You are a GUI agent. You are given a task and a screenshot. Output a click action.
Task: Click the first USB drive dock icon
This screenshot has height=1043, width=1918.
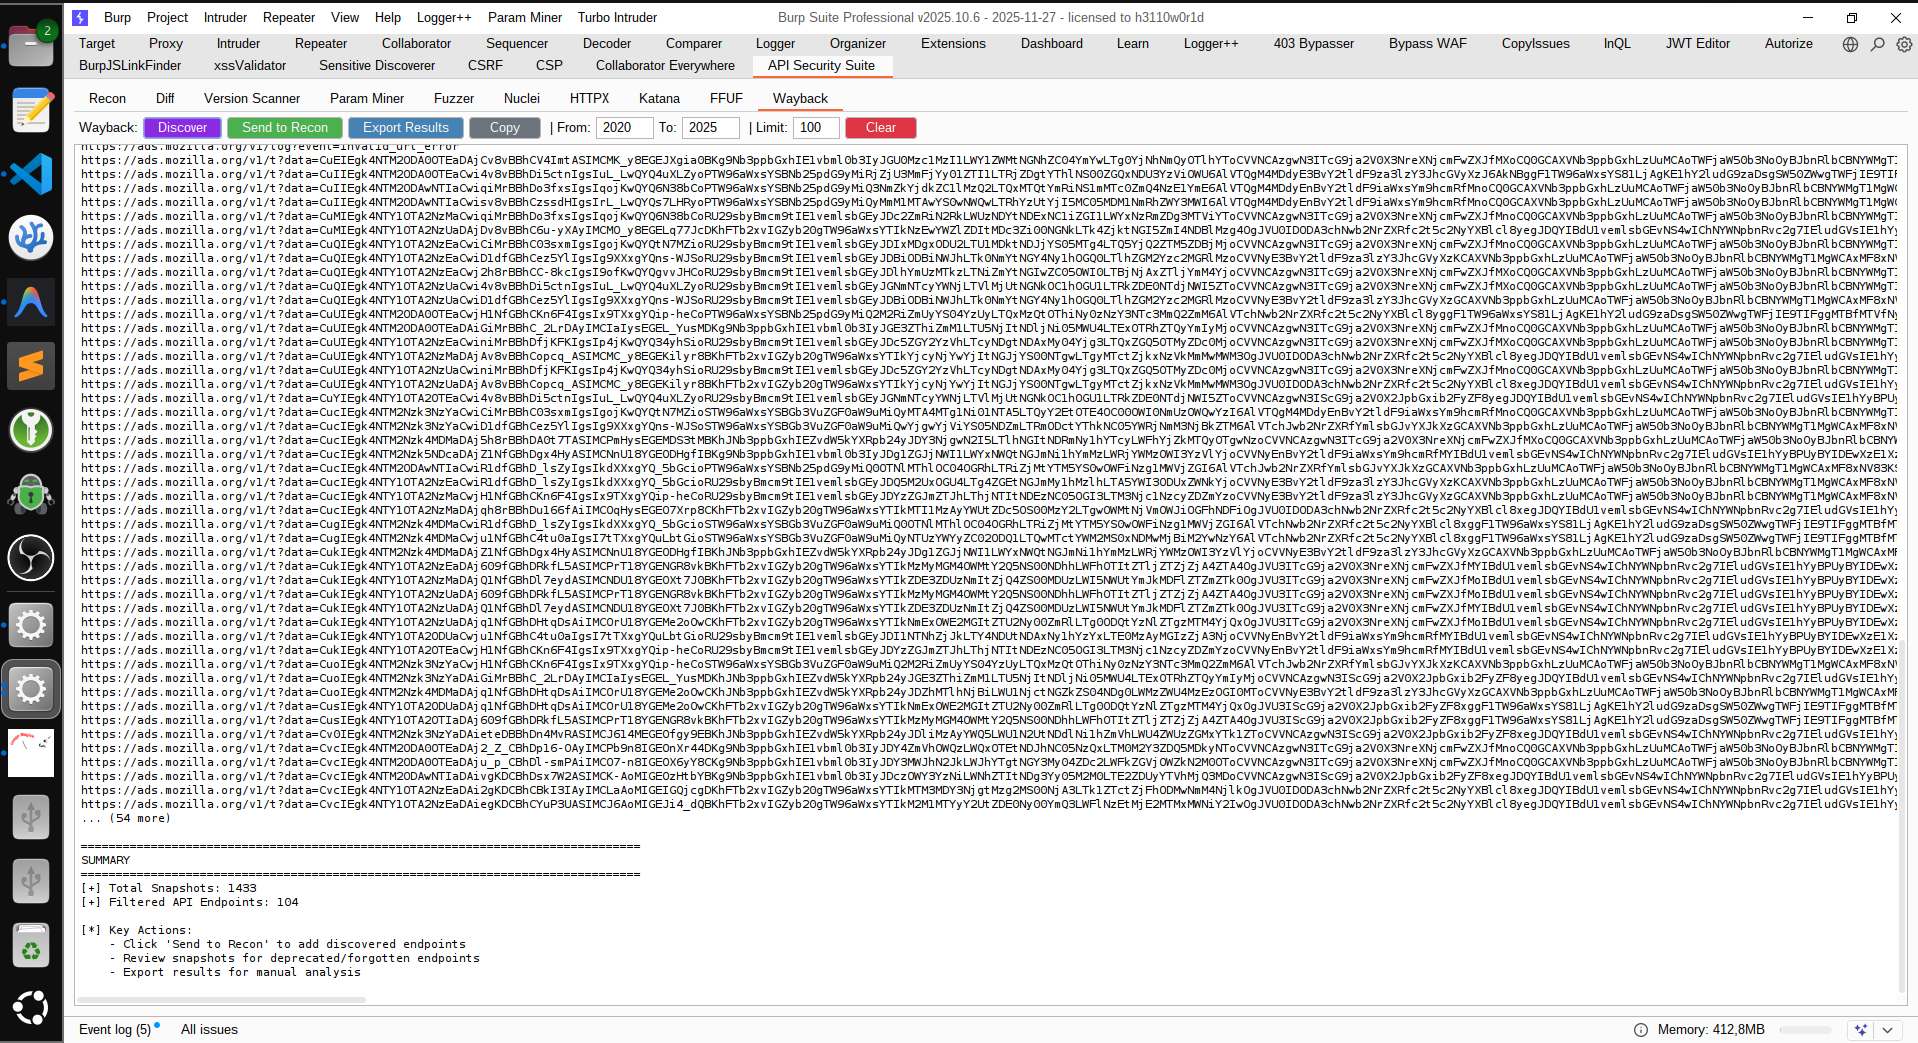click(x=31, y=817)
